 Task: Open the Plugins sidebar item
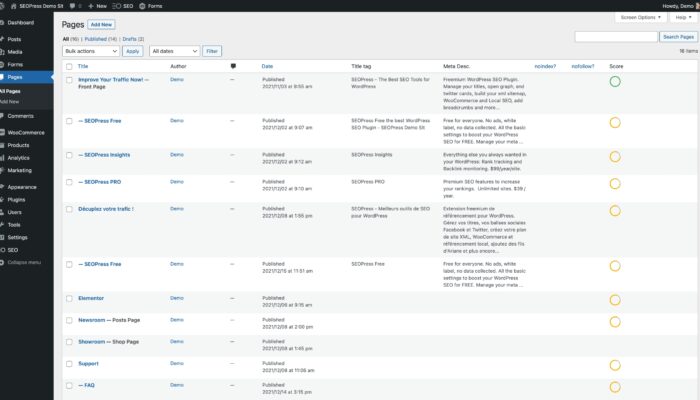click(x=17, y=200)
